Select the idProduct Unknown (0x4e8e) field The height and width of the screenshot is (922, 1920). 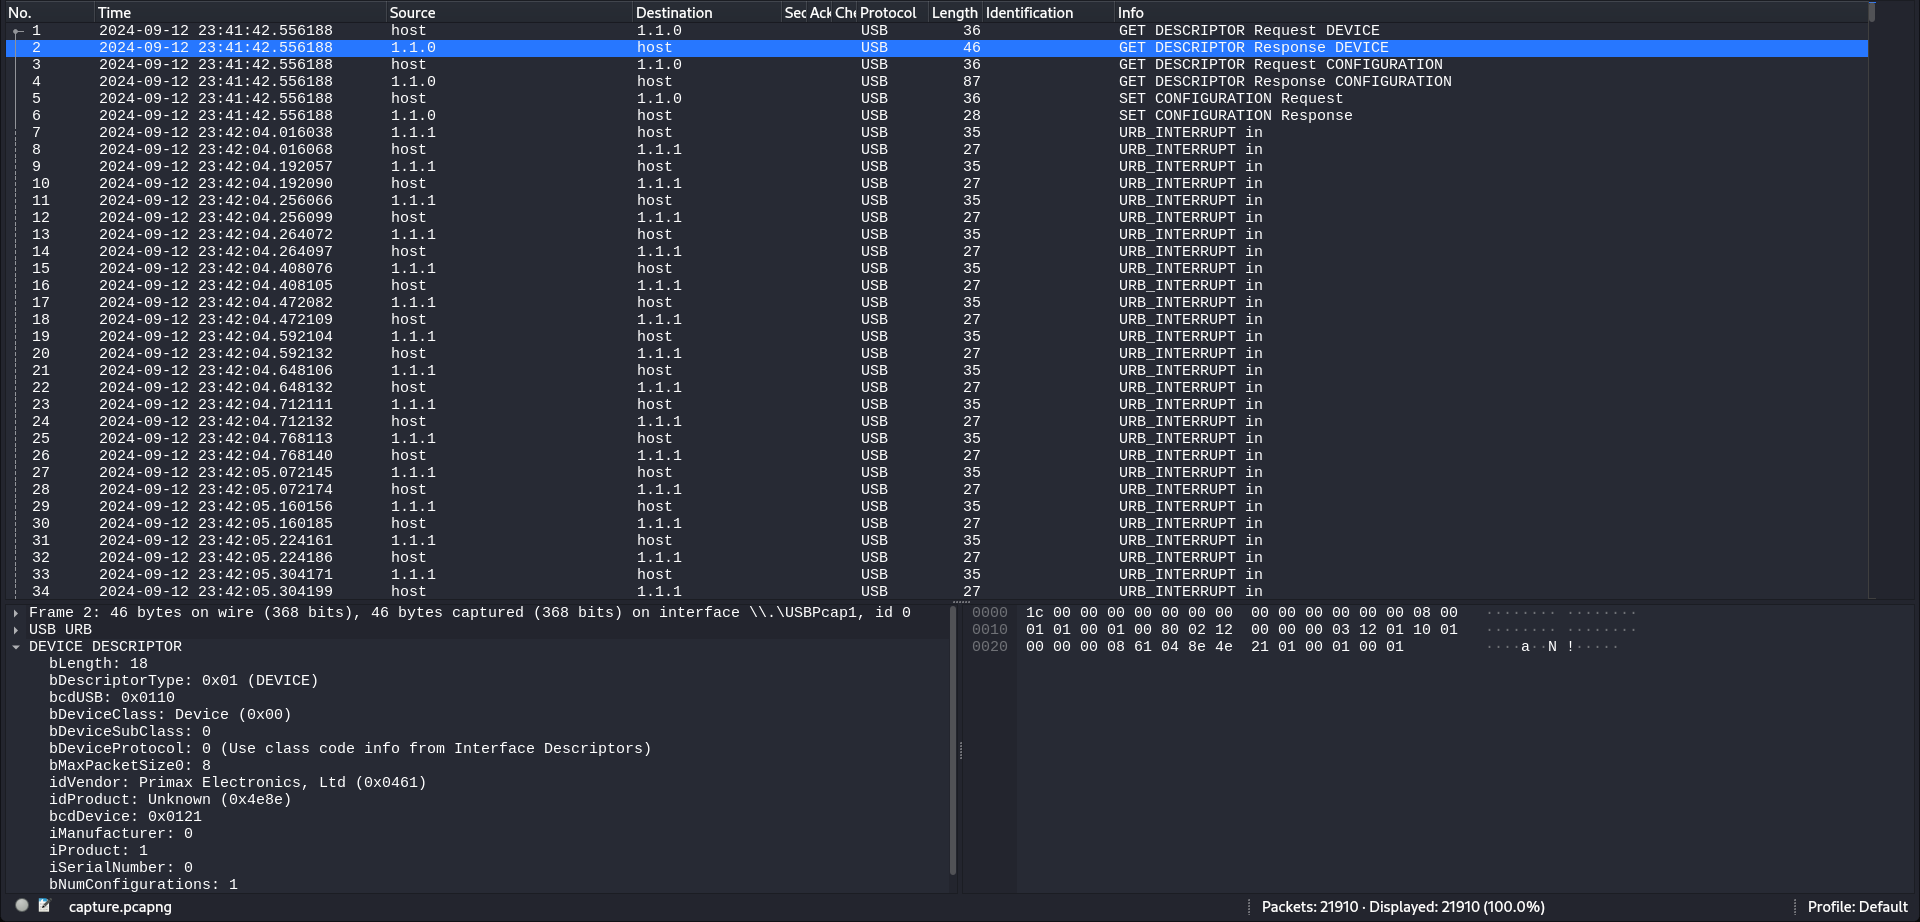point(170,800)
